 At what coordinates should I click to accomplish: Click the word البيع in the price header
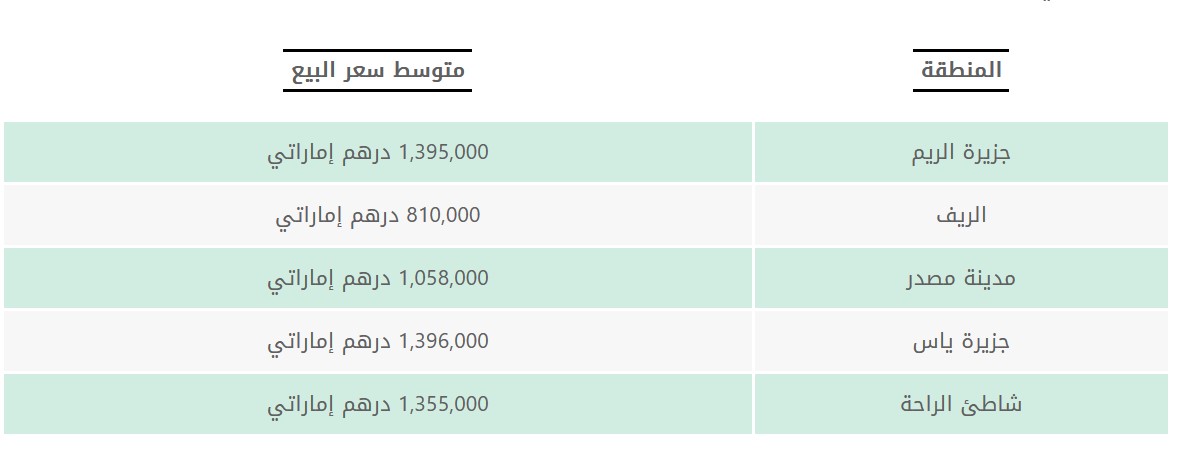tap(318, 70)
